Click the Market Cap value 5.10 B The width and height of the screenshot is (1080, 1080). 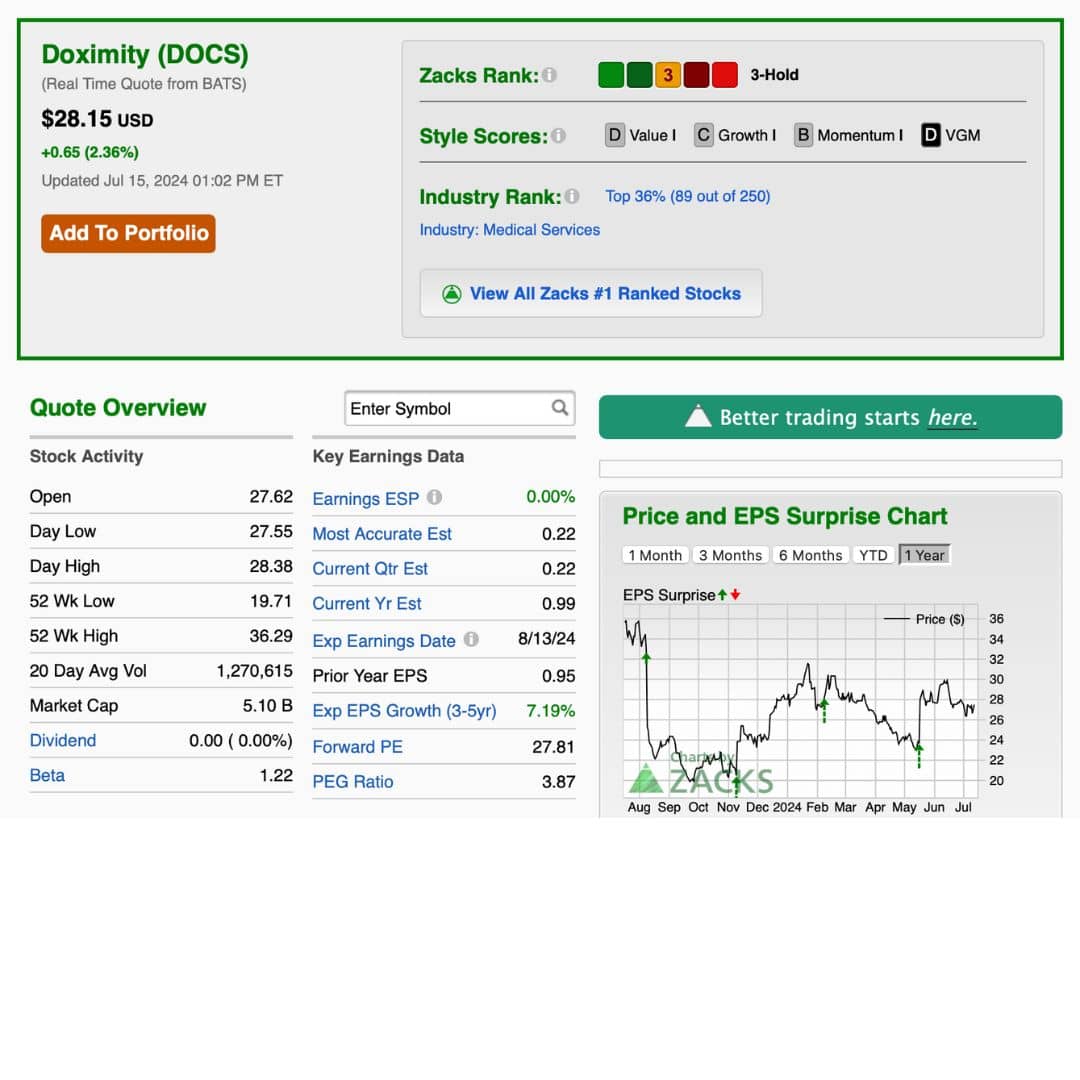267,706
